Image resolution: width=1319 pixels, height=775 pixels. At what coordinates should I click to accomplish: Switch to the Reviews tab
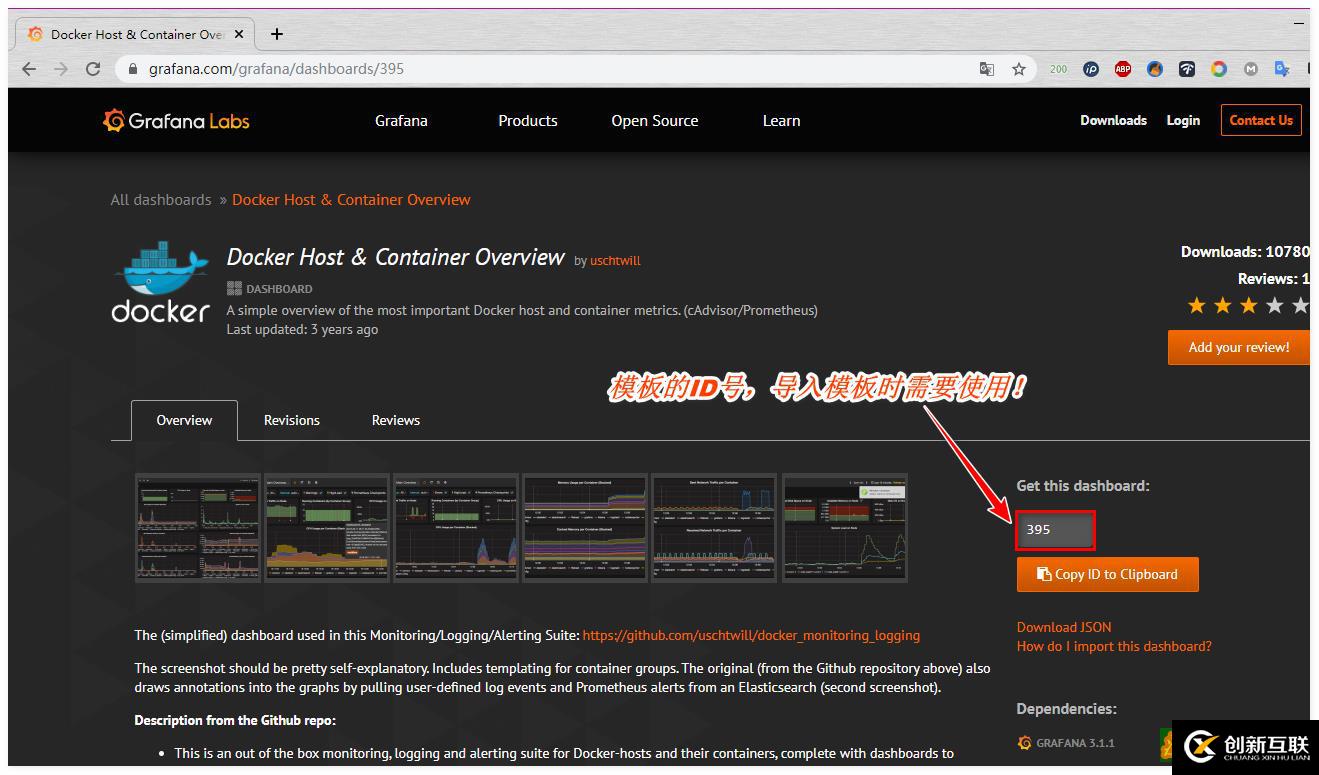pyautogui.click(x=396, y=420)
